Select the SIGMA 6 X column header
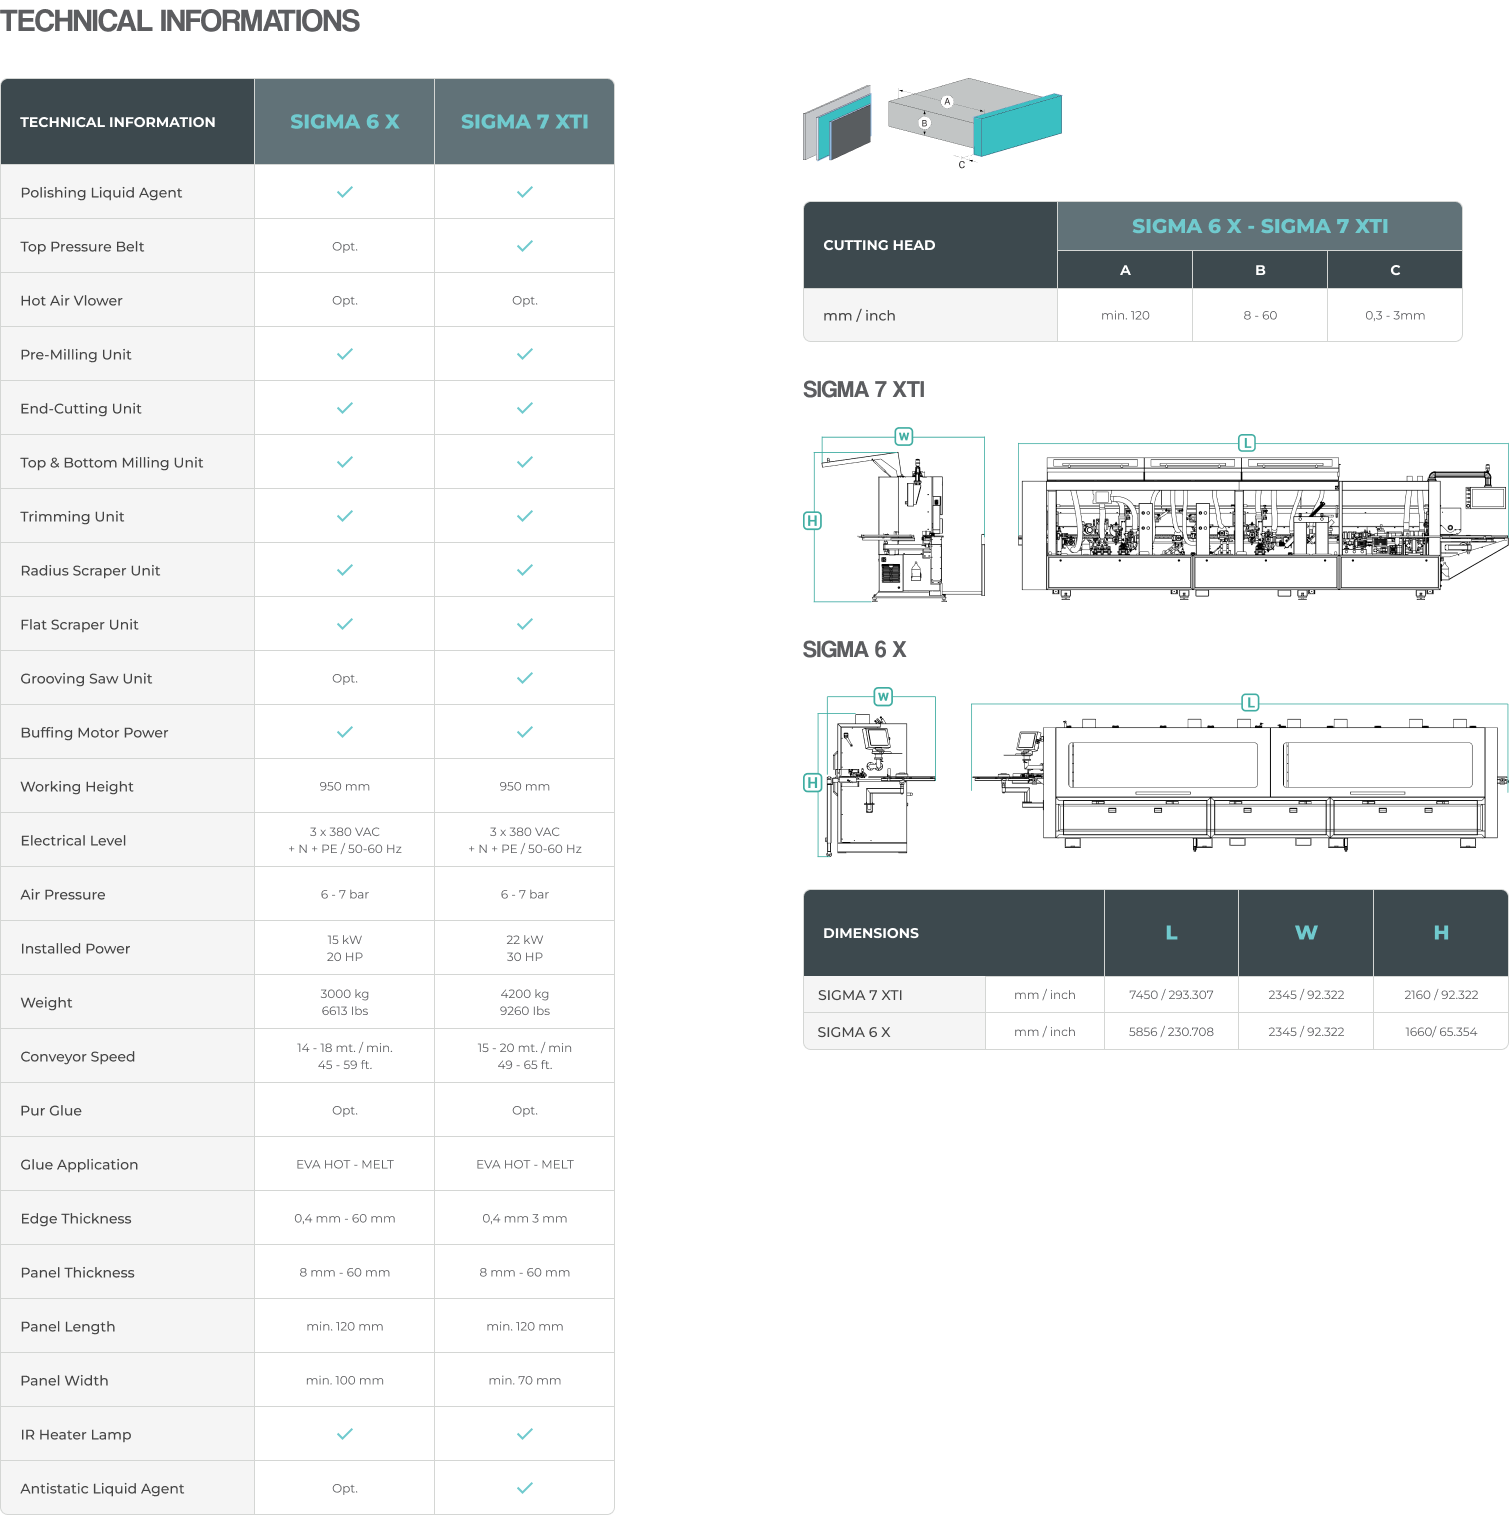The width and height of the screenshot is (1509, 1515). click(345, 122)
